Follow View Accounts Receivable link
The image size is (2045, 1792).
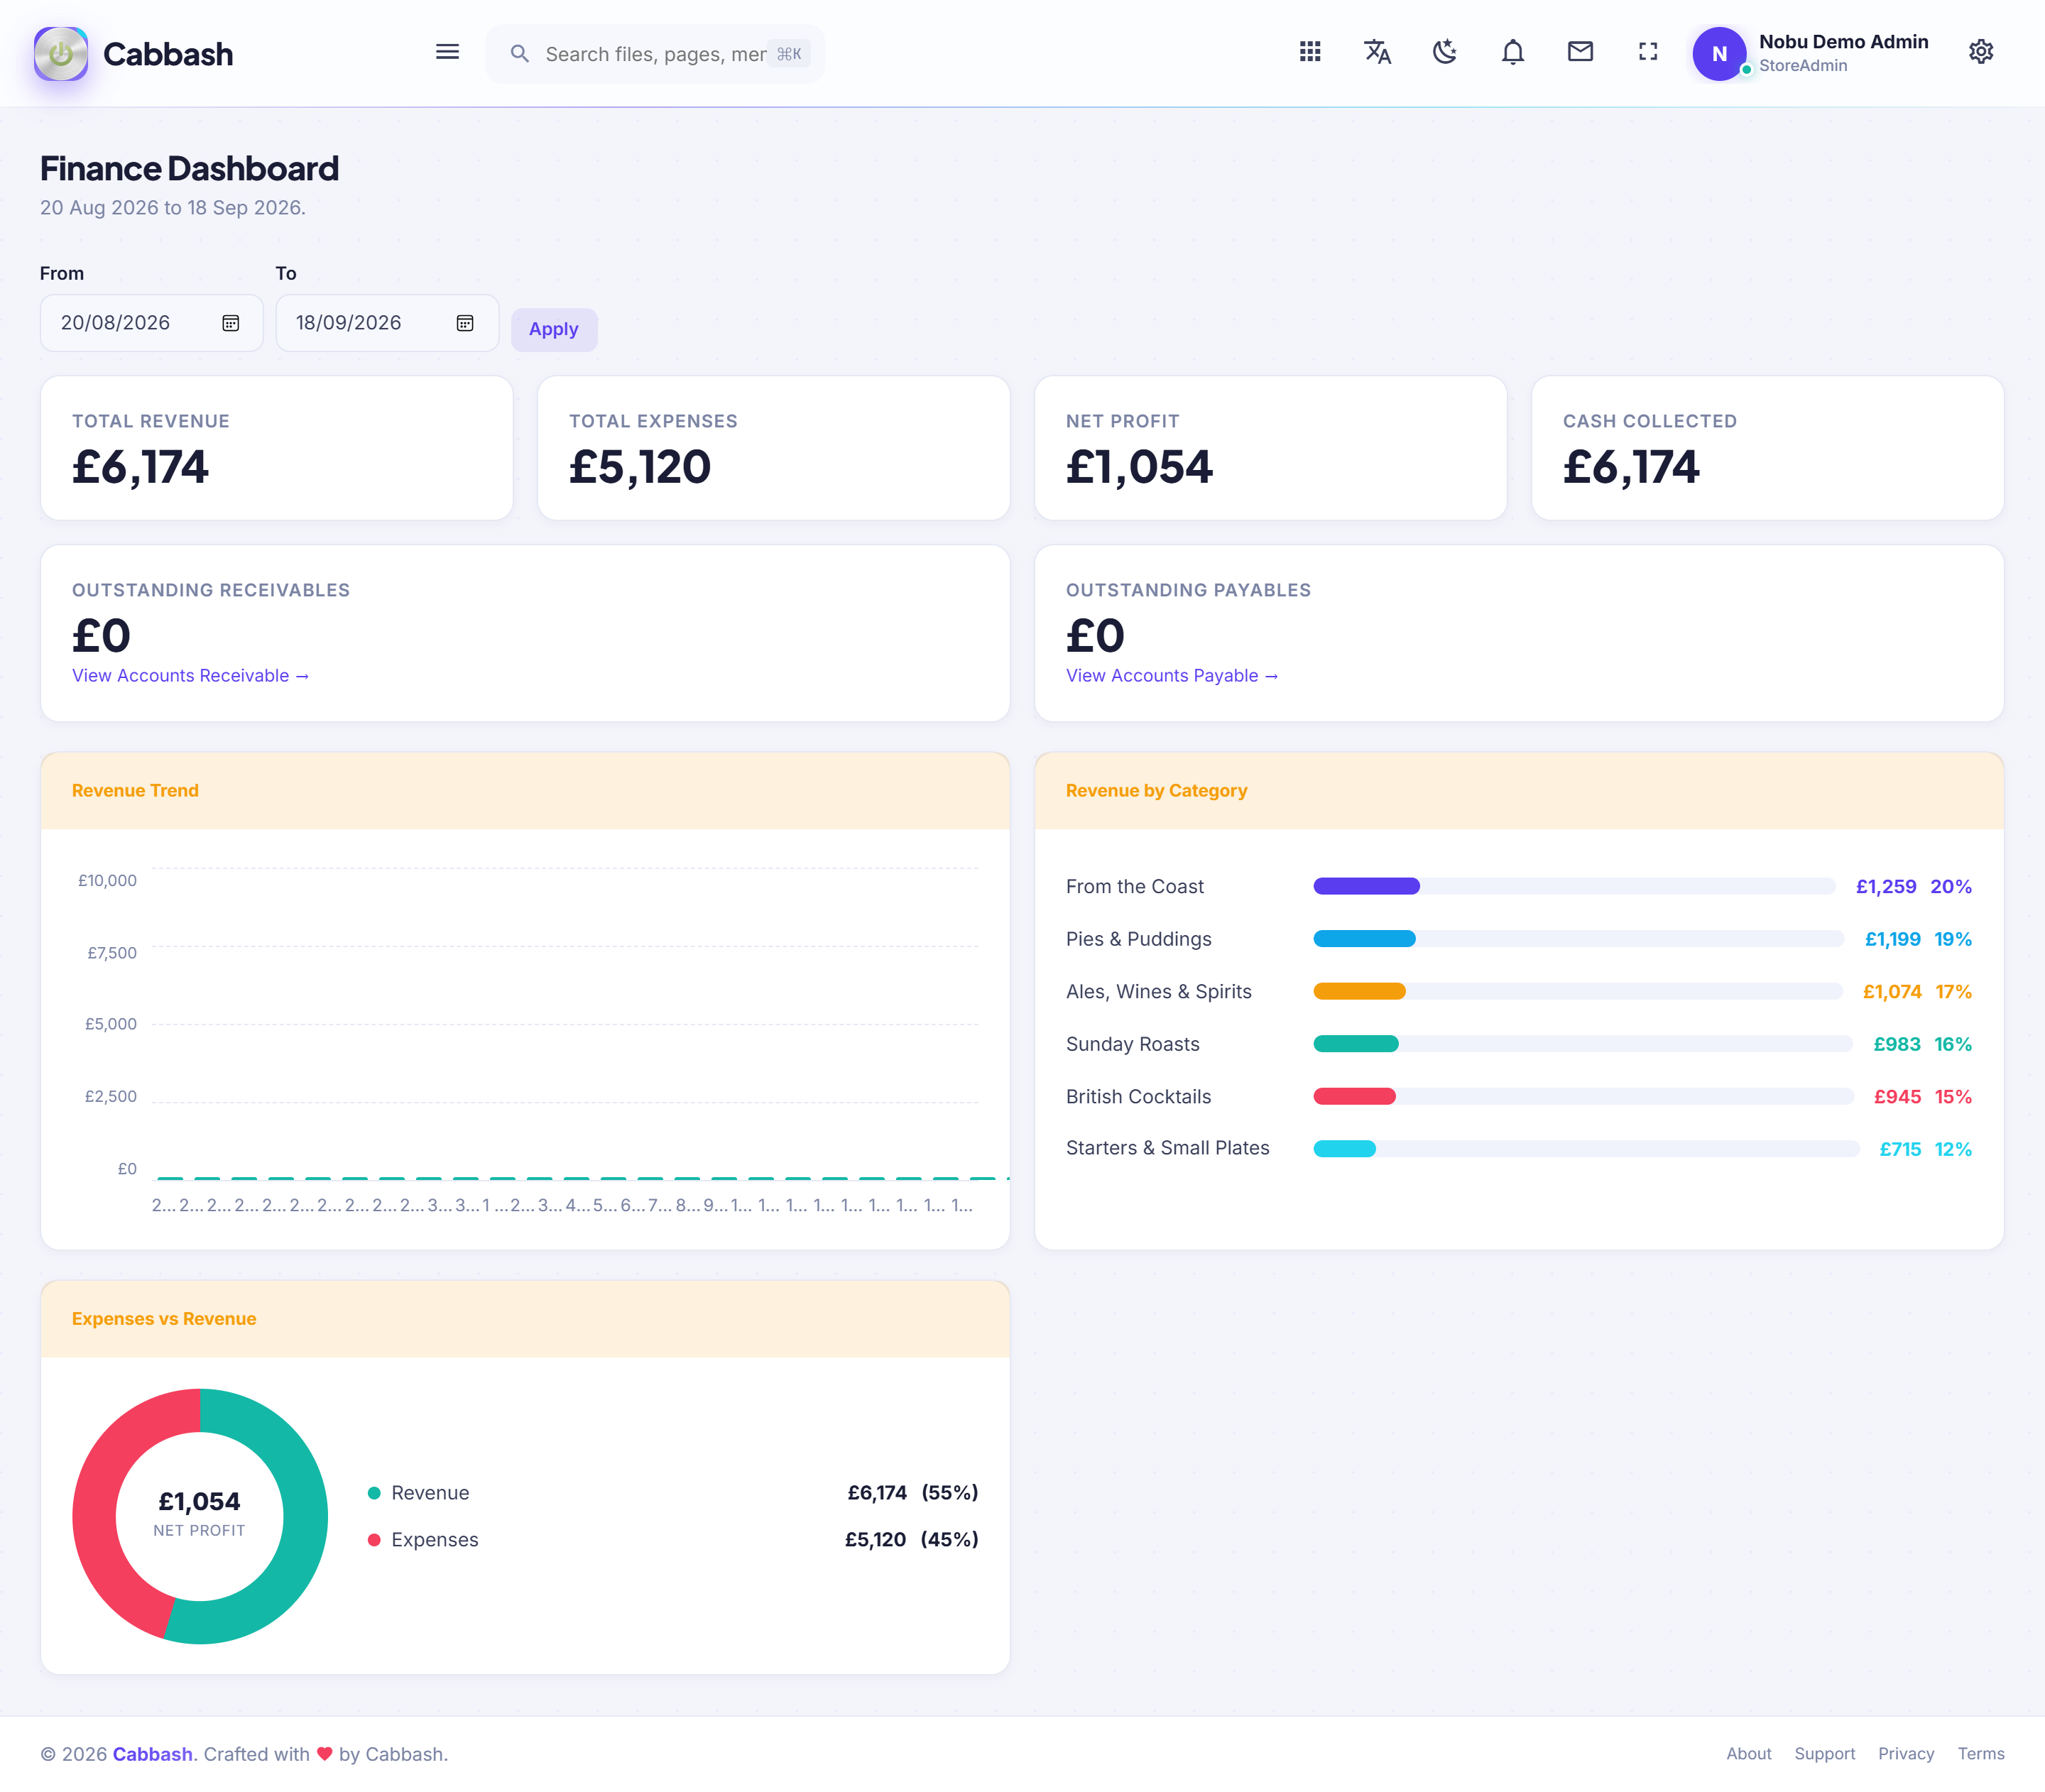pos(190,676)
